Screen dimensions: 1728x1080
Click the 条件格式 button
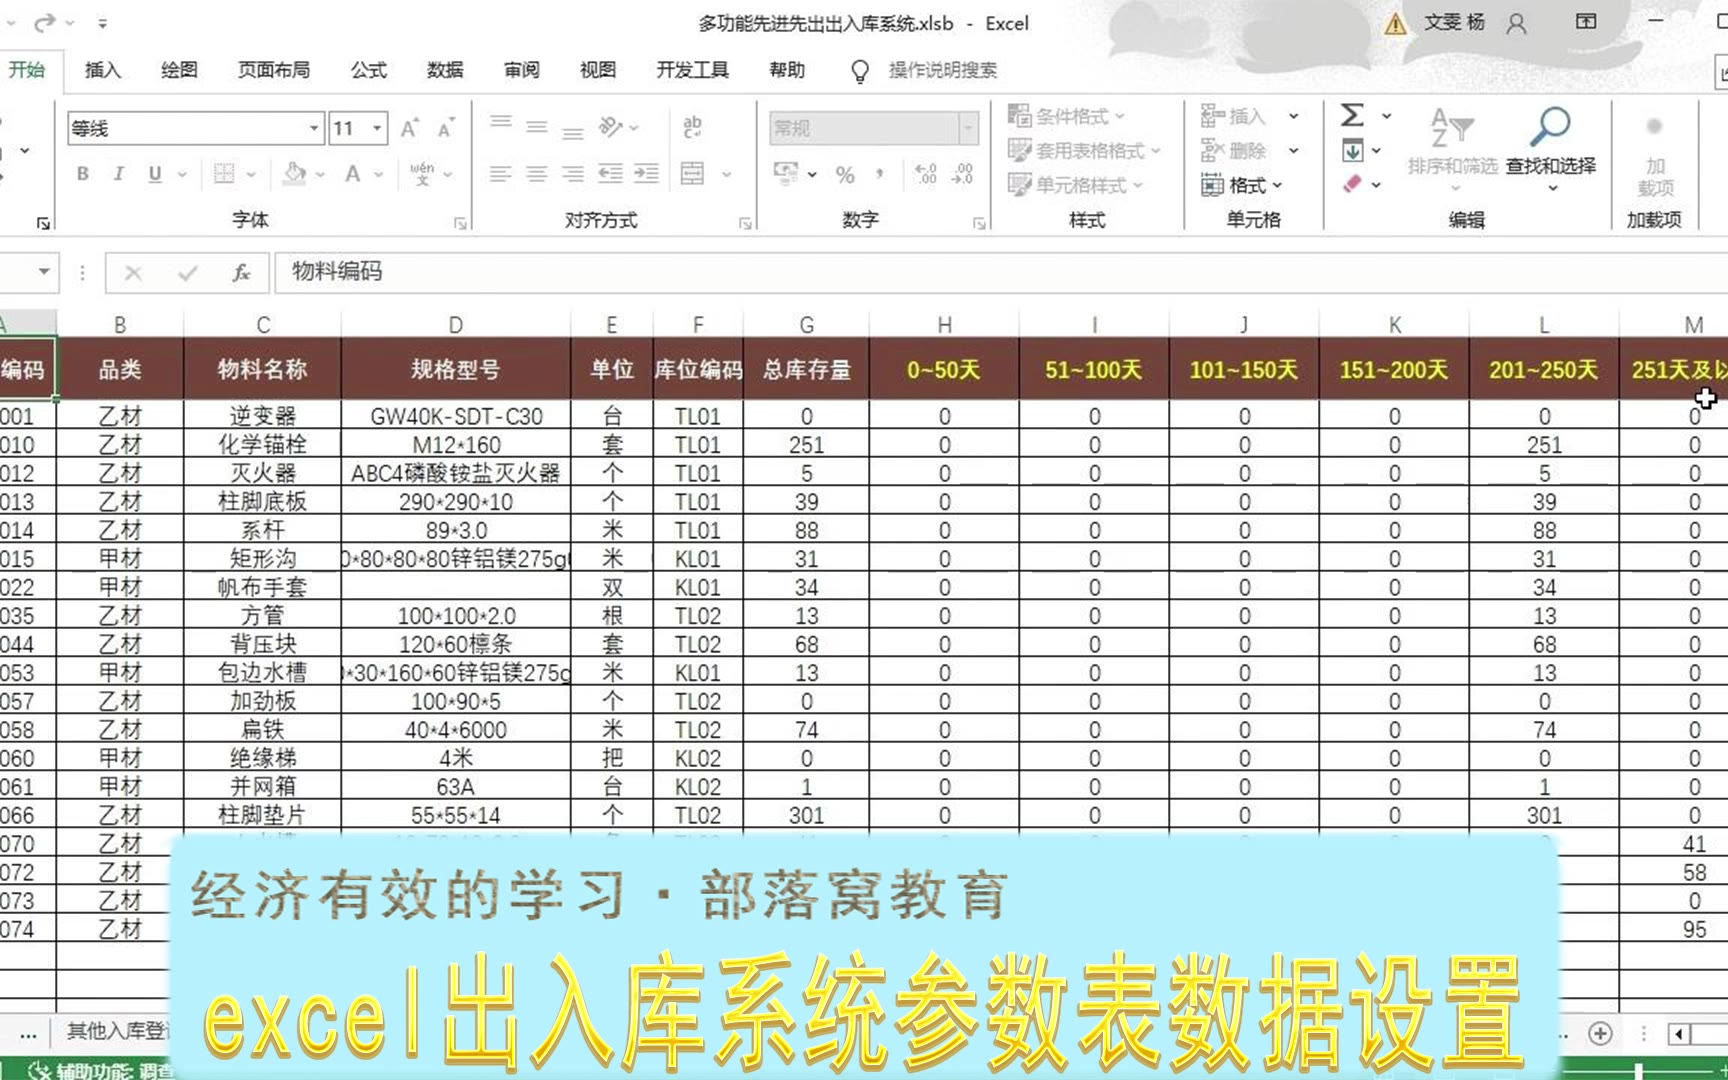tap(1067, 116)
